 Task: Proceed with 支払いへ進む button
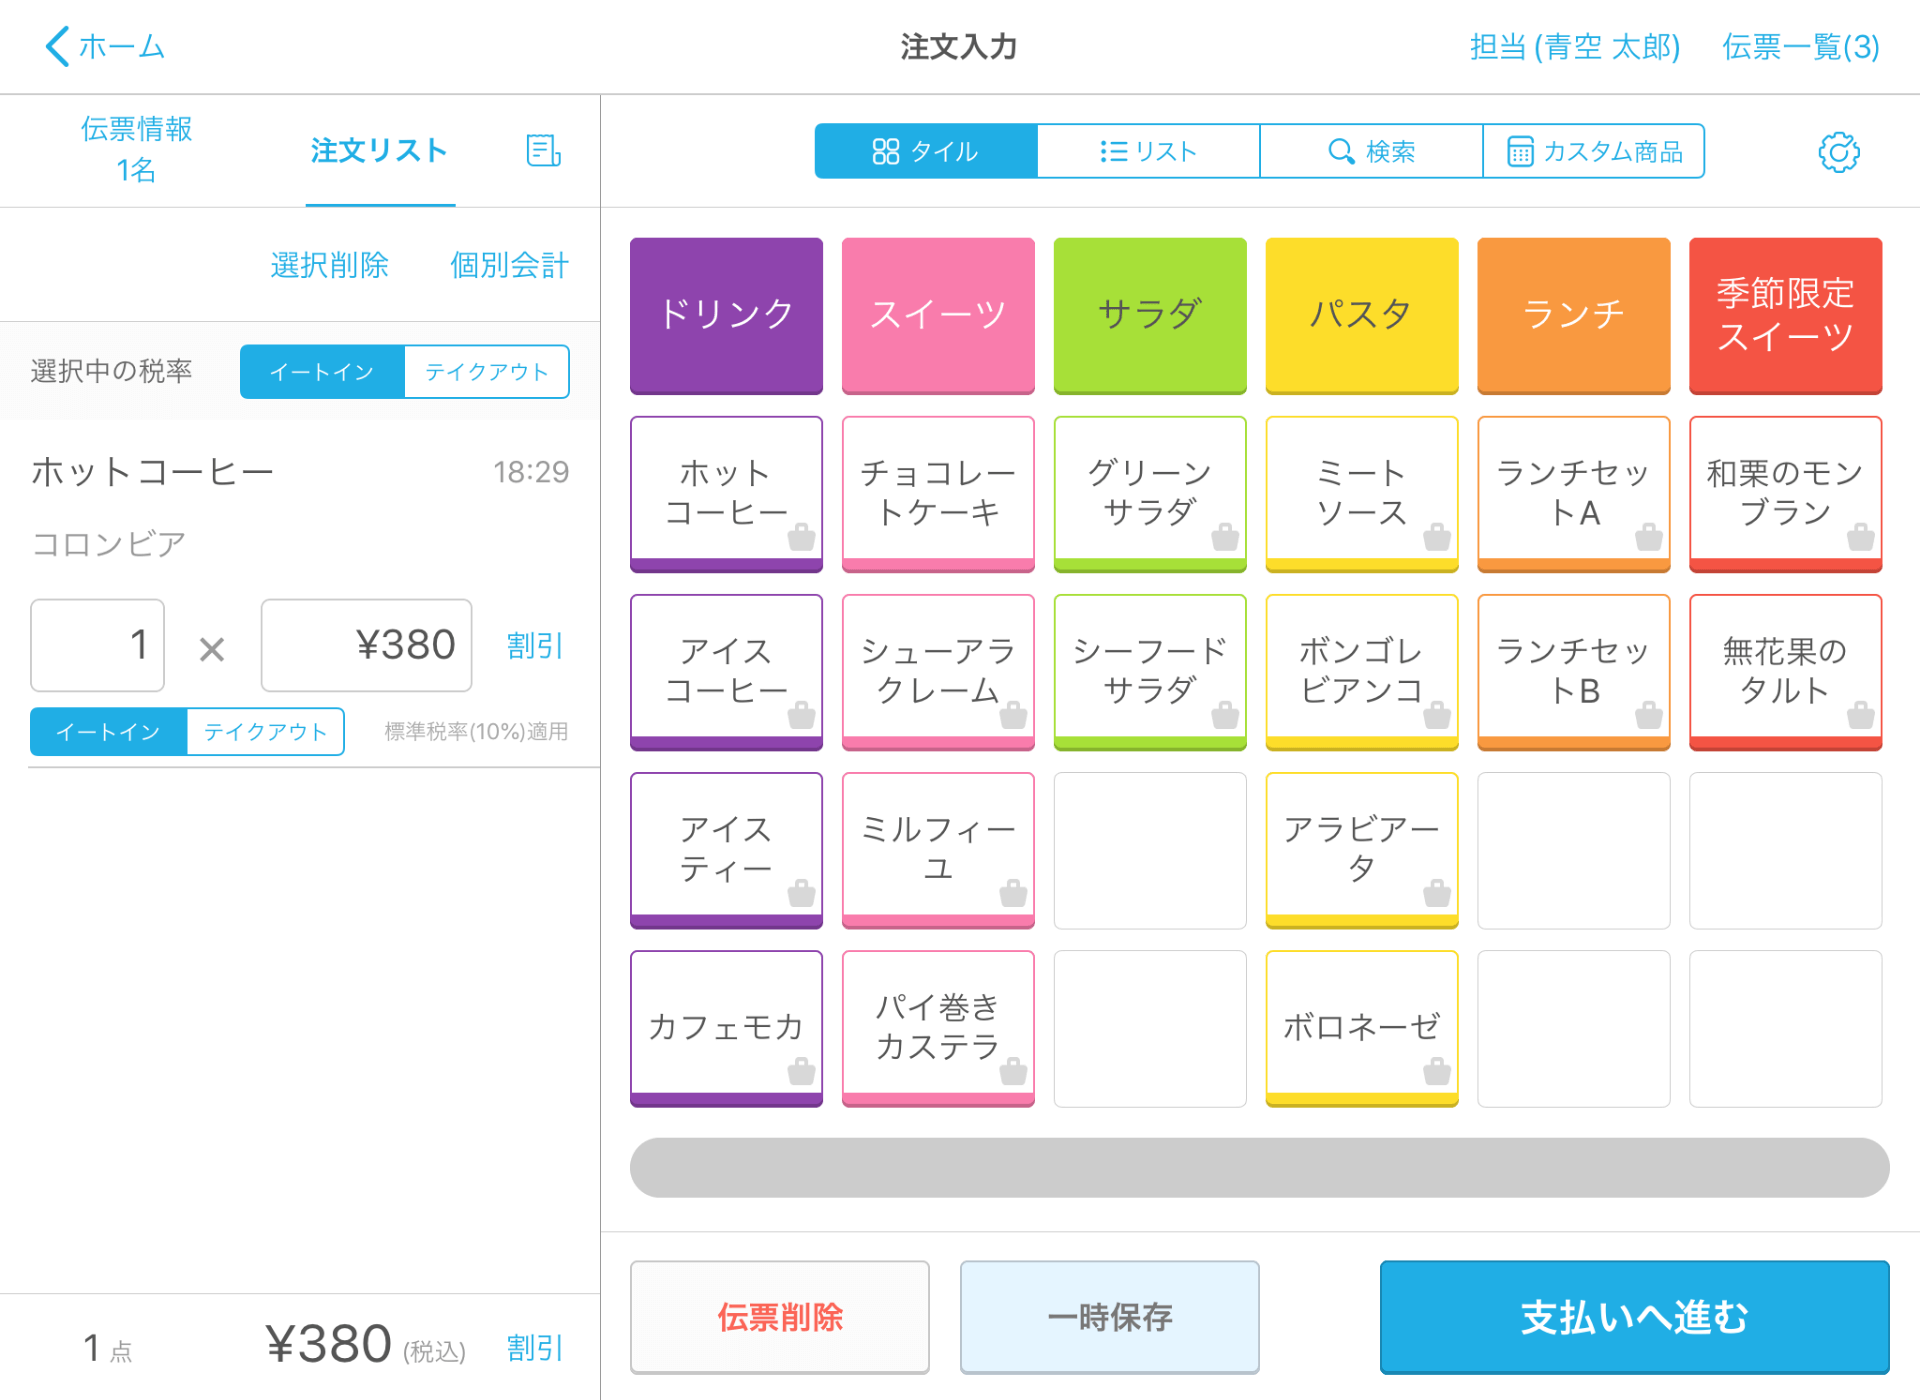tap(1634, 1317)
